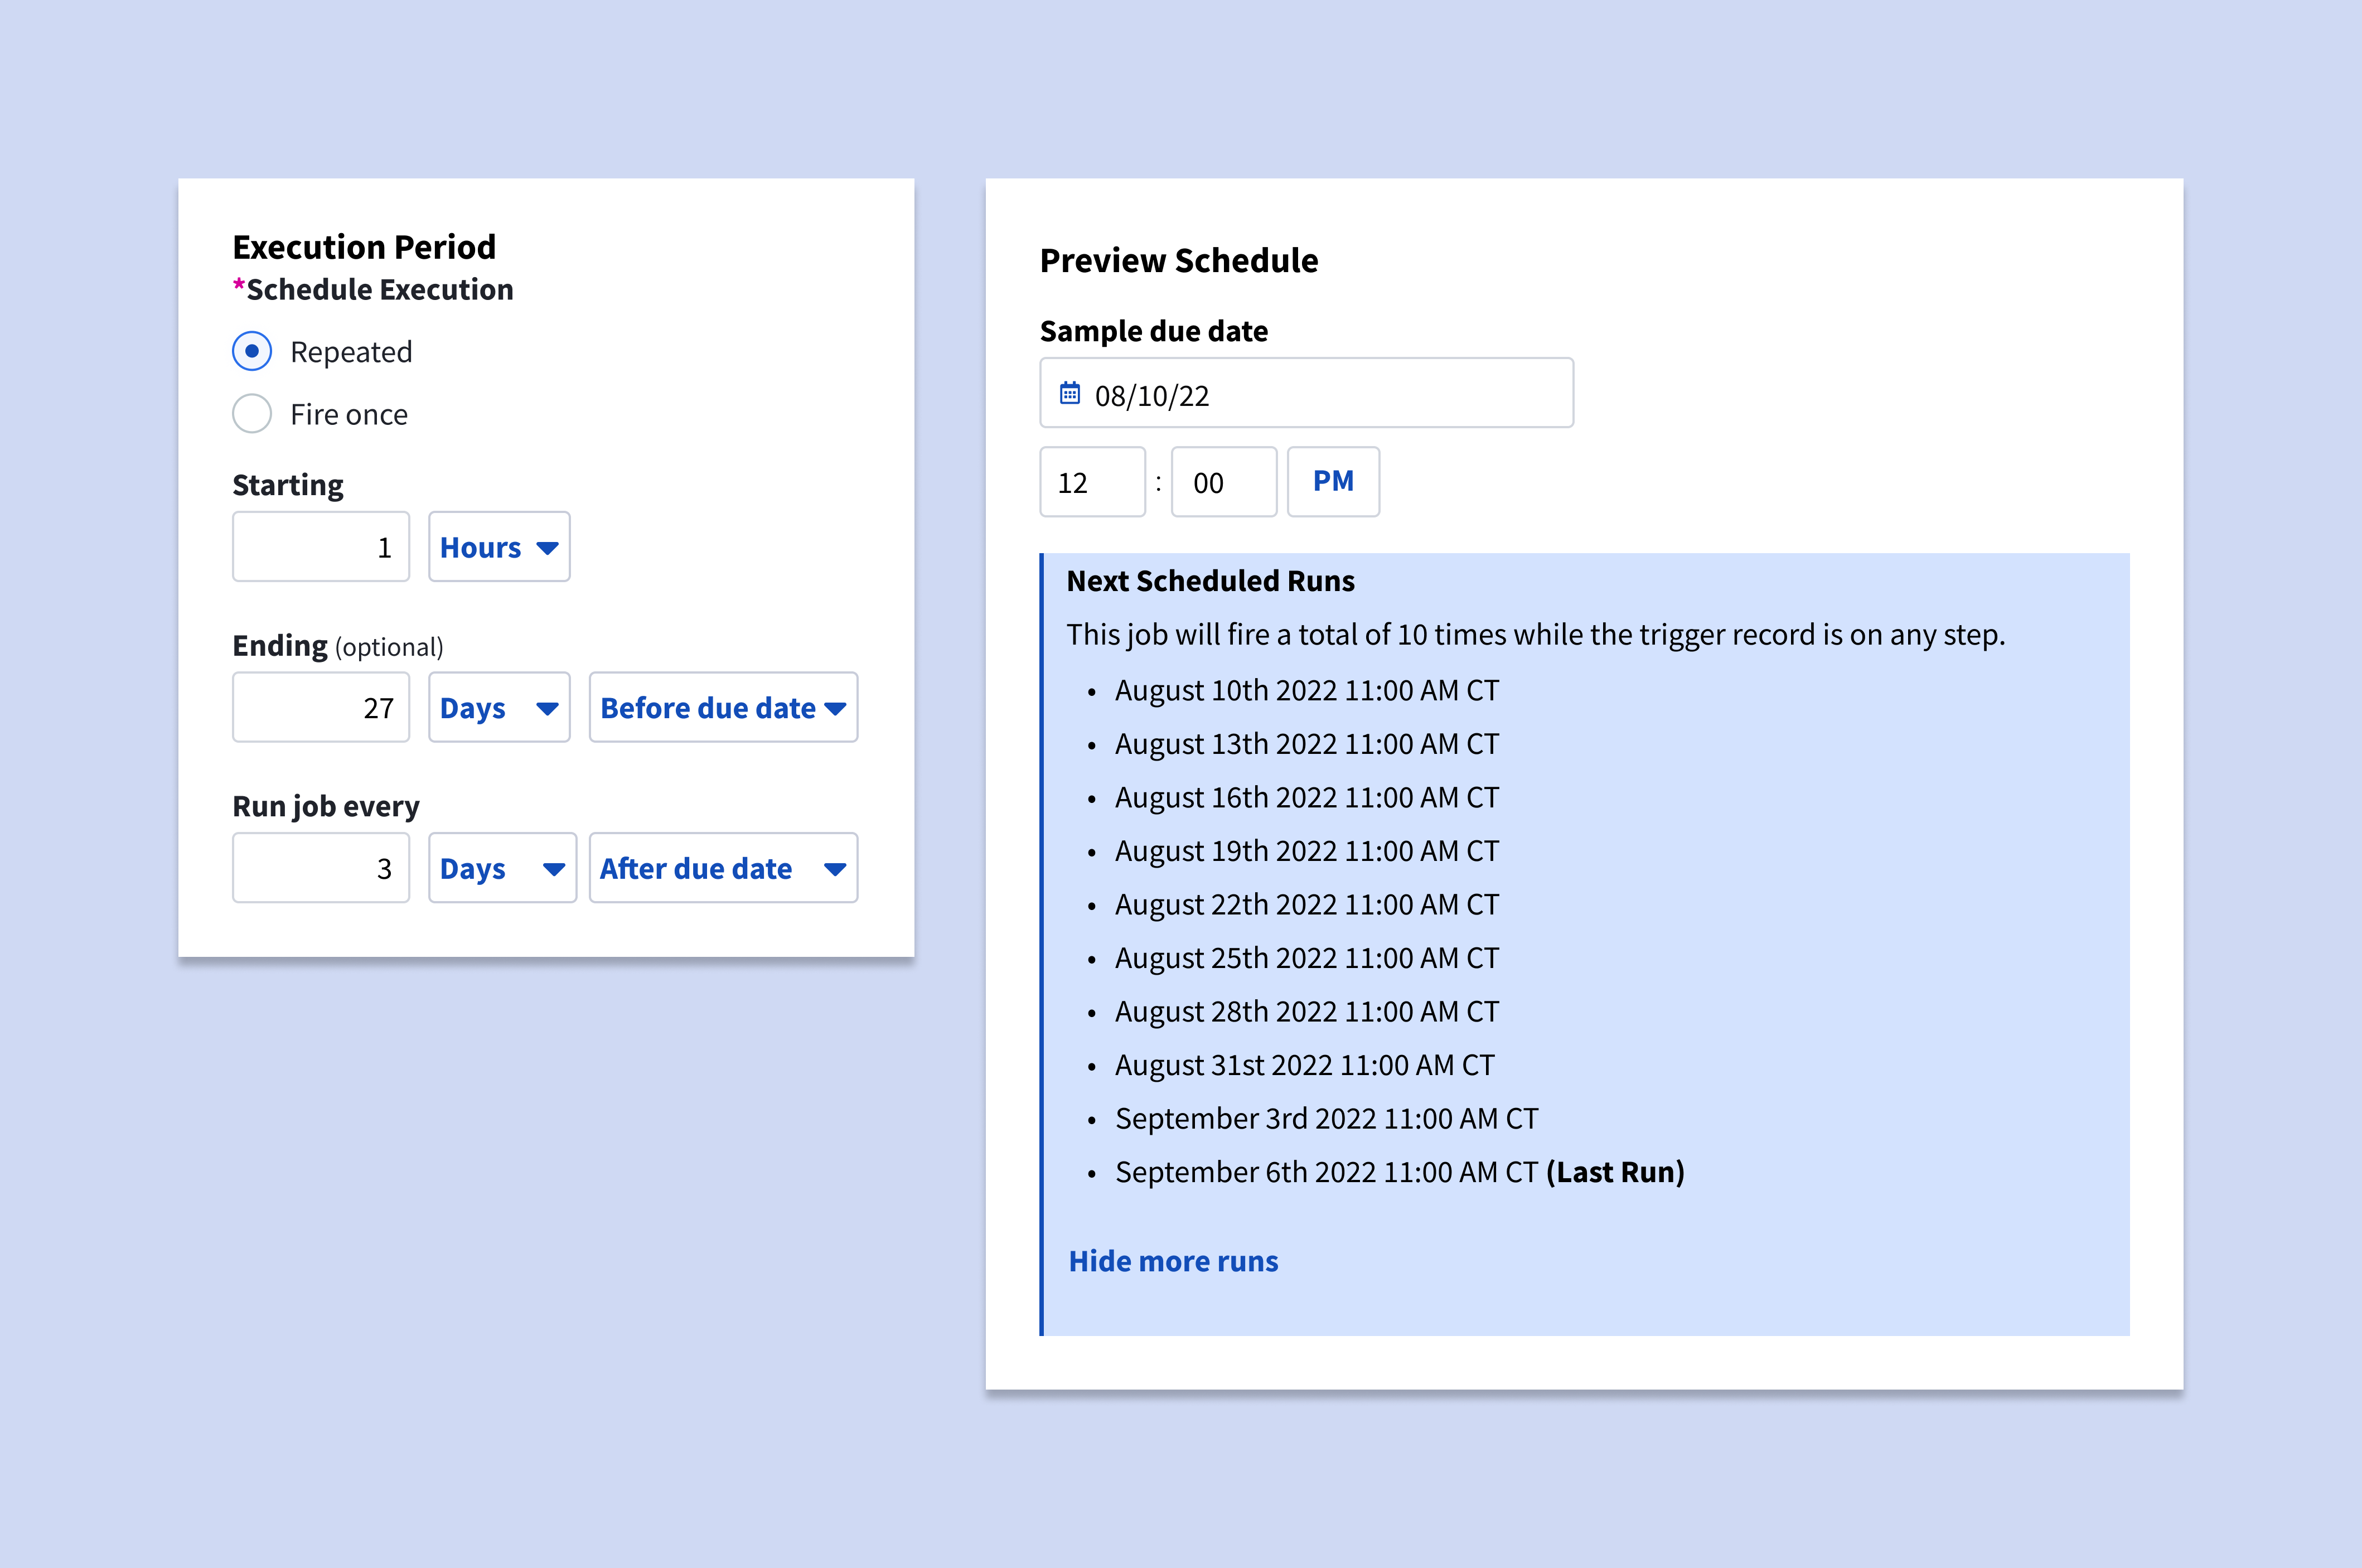The height and width of the screenshot is (1568, 2362).
Task: Open the Days dropdown under Run job every
Action: coord(502,868)
